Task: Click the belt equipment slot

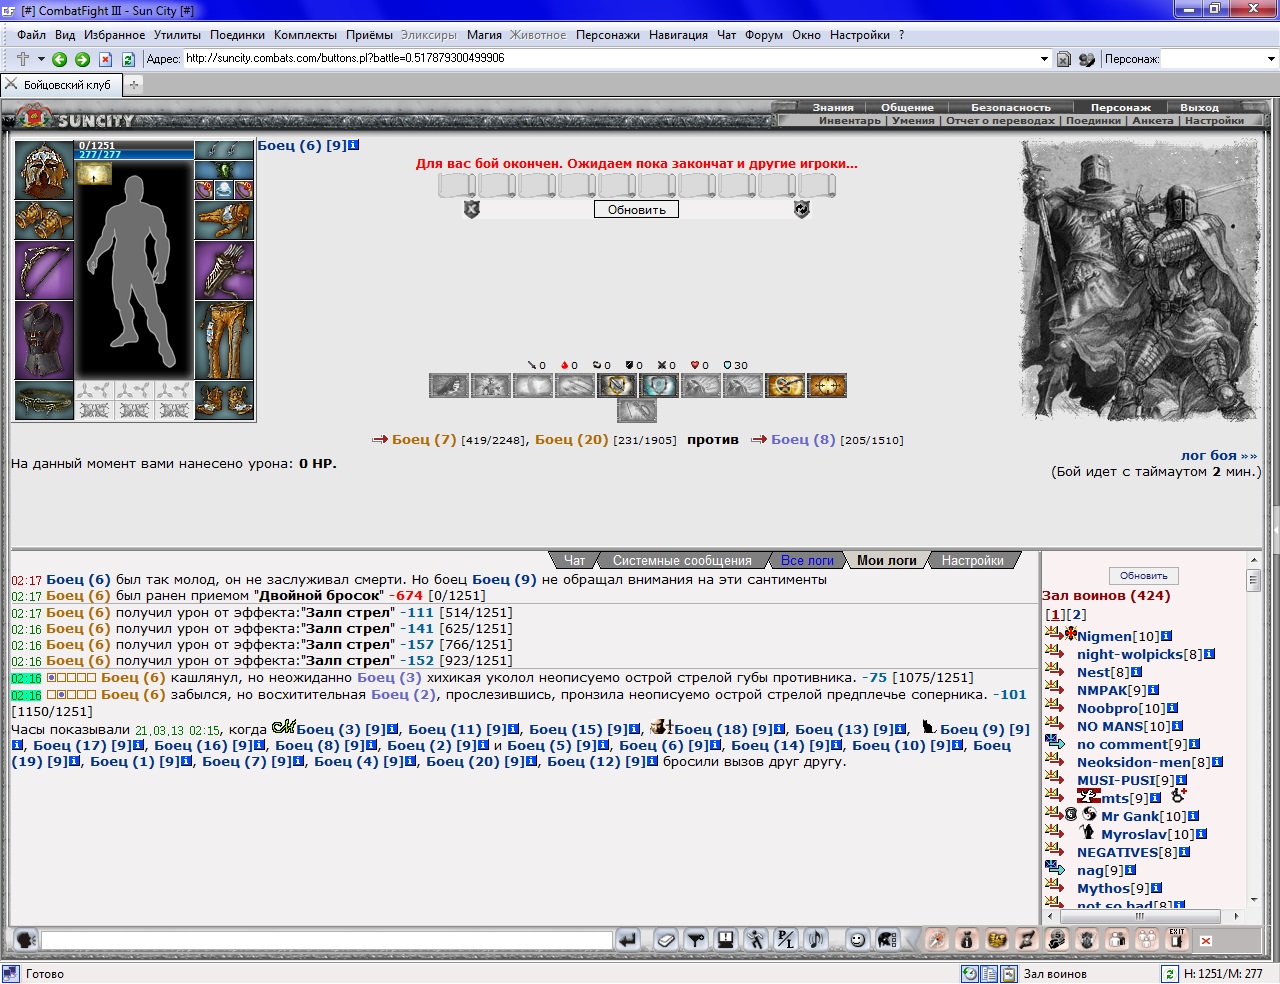Action: pos(44,400)
